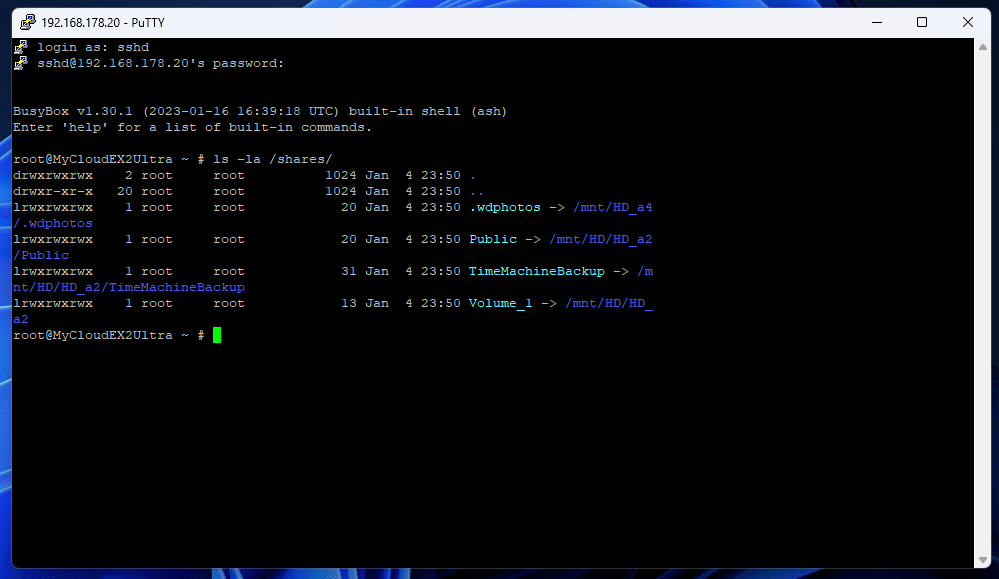This screenshot has height=579, width=999.
Task: Click the 'drwxr-xr-x' permissions text
Action: (x=53, y=191)
